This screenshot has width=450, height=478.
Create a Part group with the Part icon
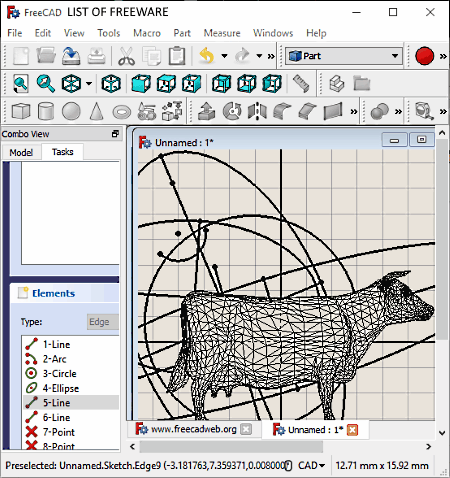pyautogui.click(x=336, y=83)
